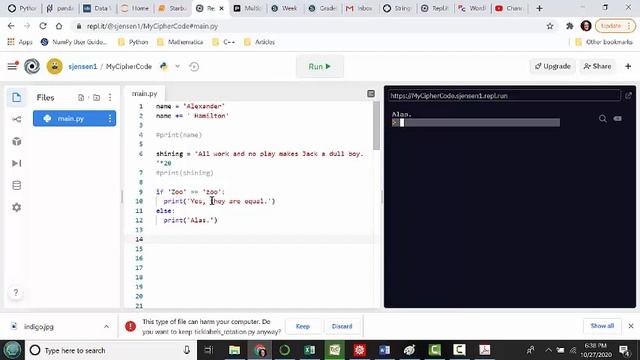Open the C++ bookmarks folder

coord(224,42)
